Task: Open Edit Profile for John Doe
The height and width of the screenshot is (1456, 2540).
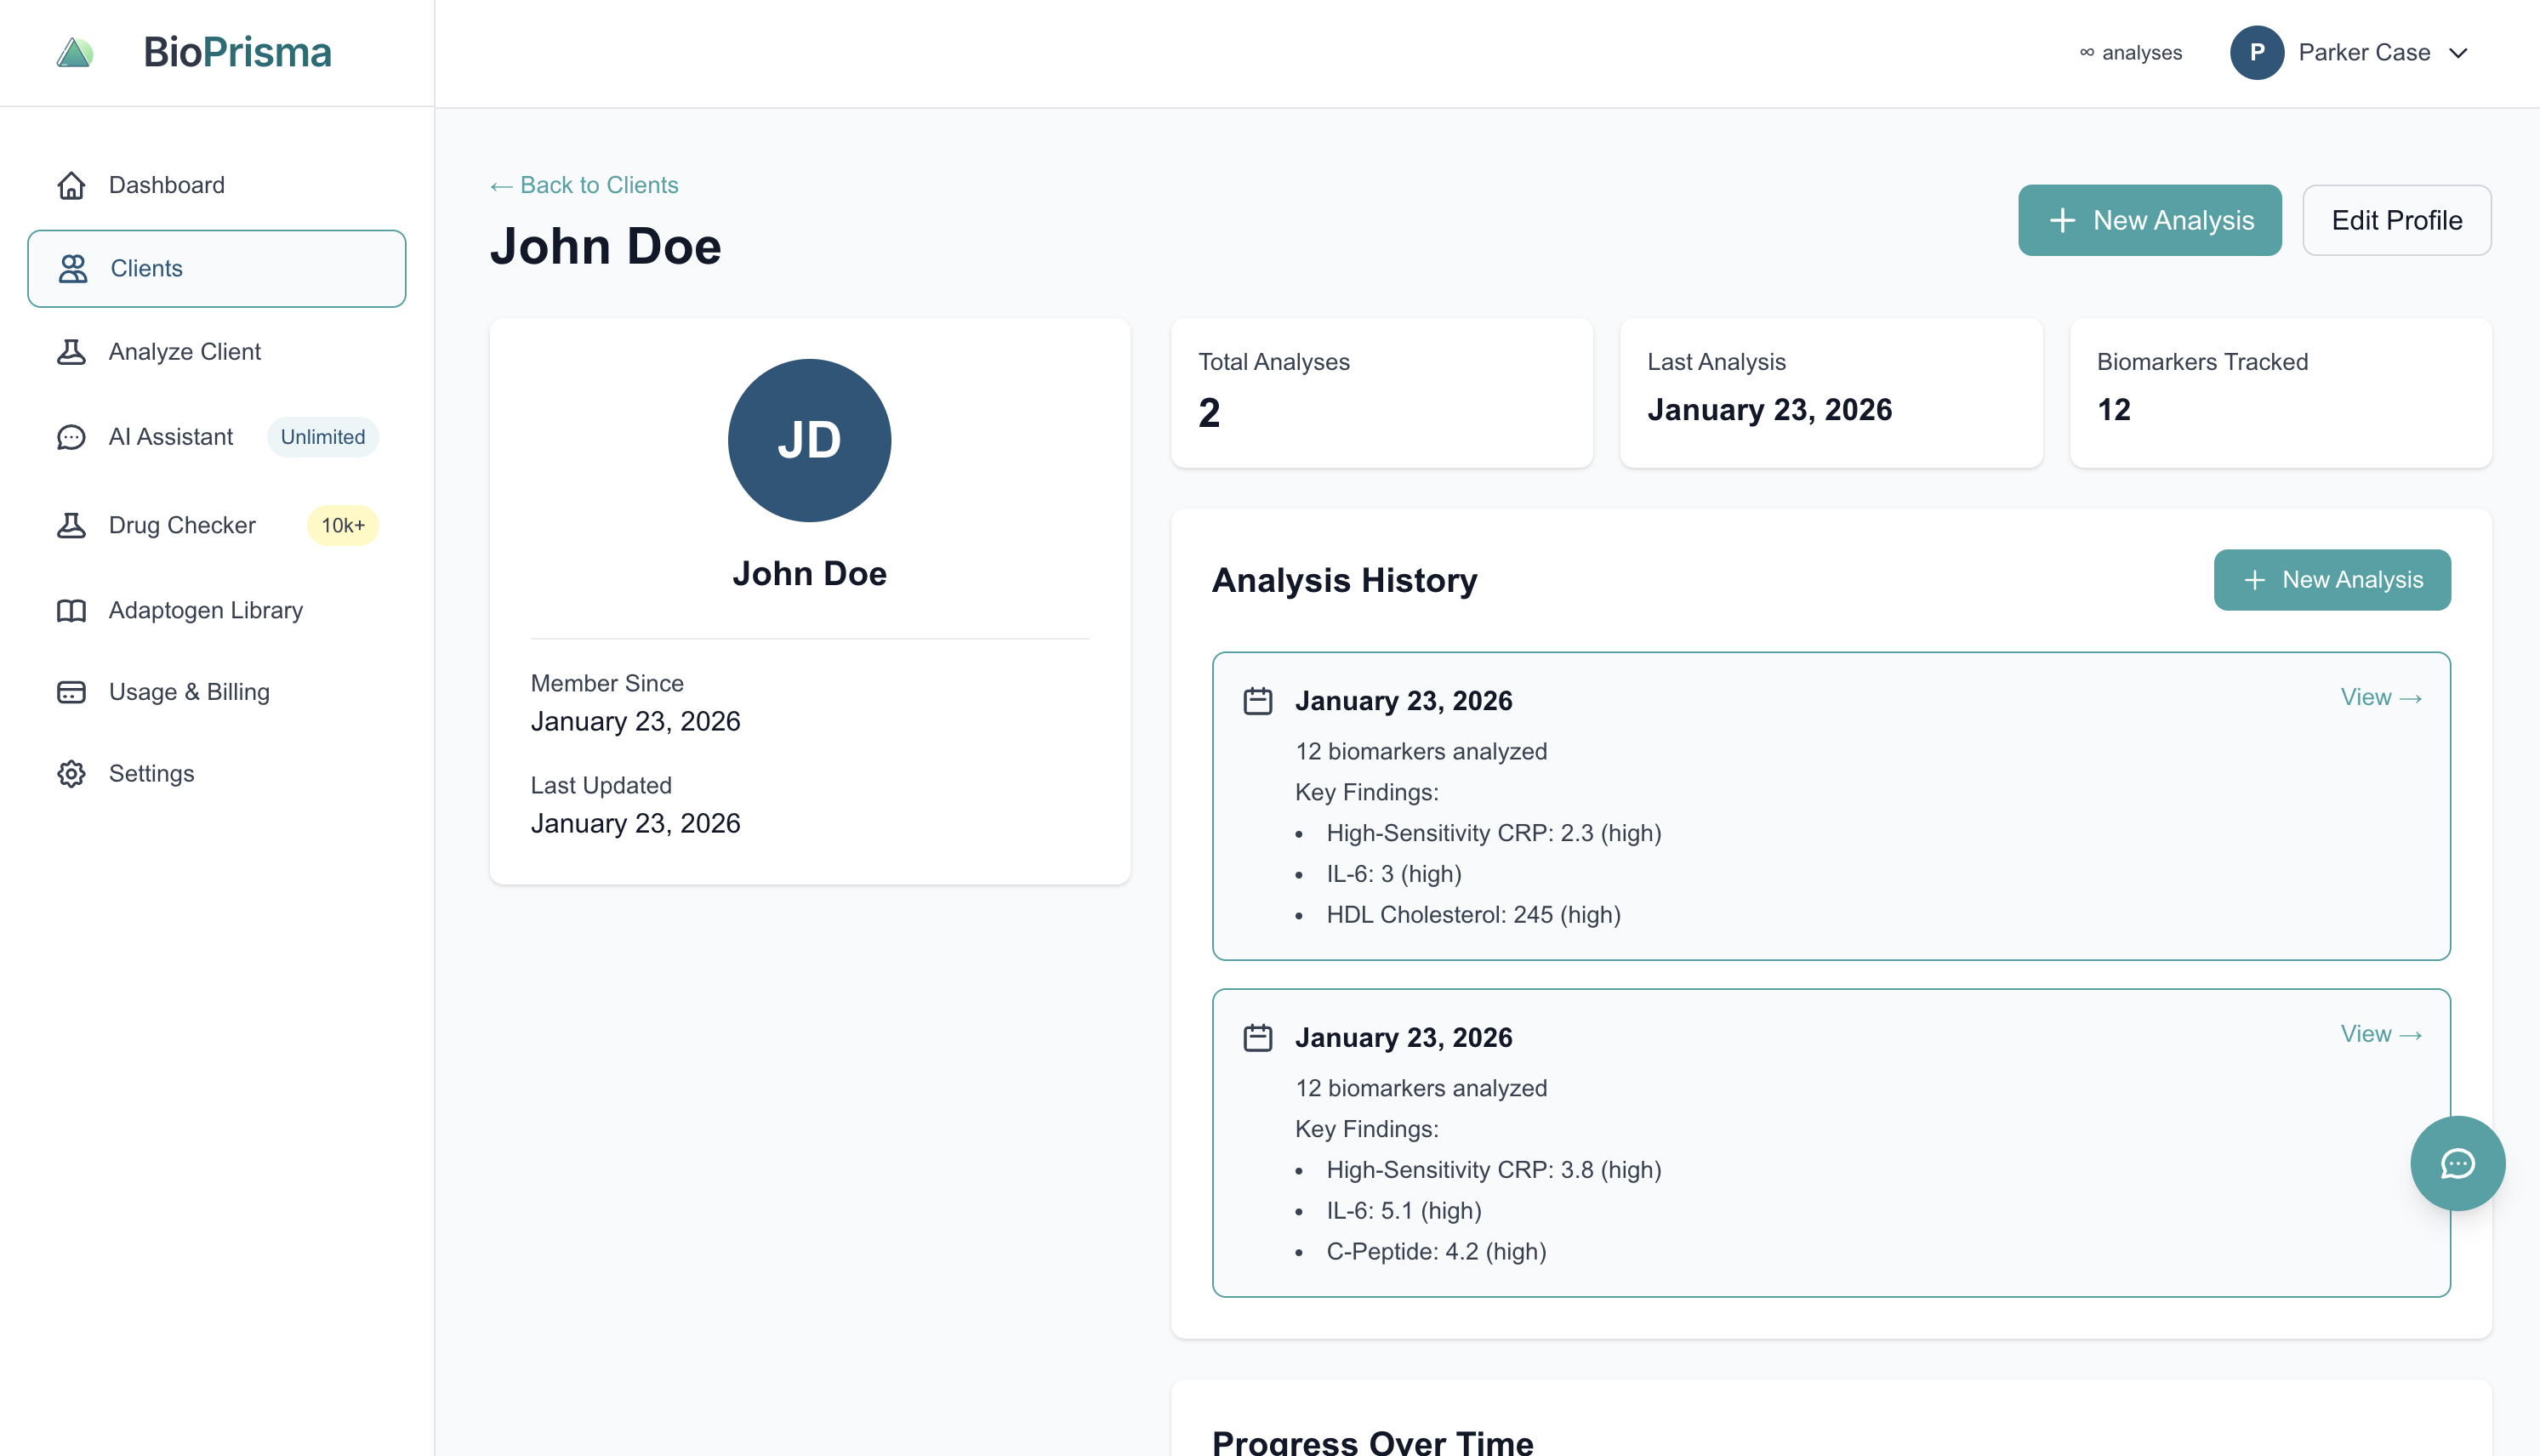Action: [x=2396, y=220]
